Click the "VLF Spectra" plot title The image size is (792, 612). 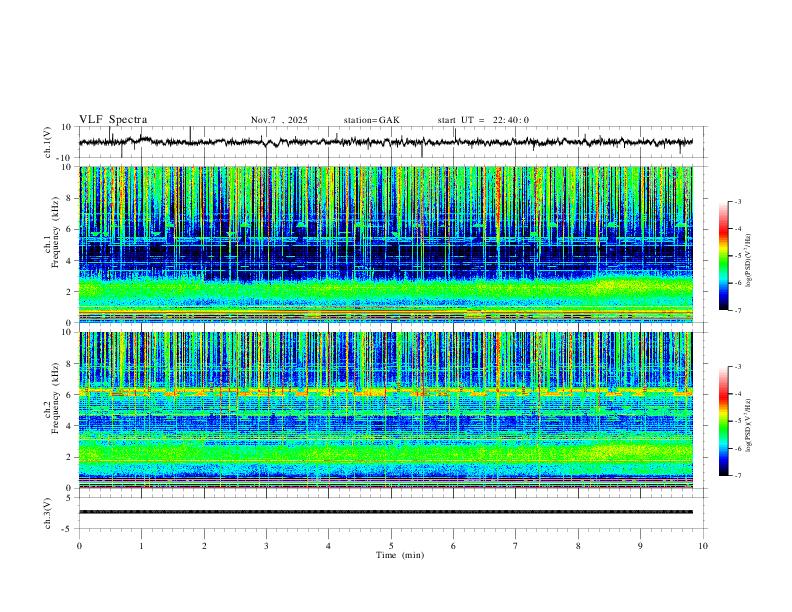[x=113, y=120]
